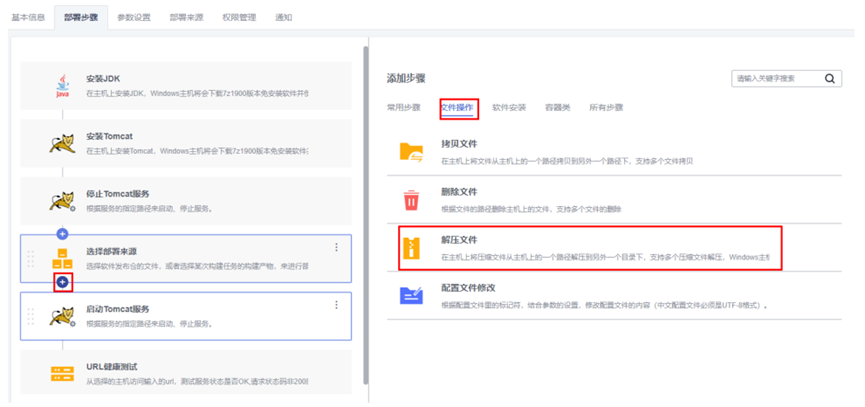Viewport: 865px width, 407px height.
Task: Select the URL健康测试 step title
Action: coord(111,367)
